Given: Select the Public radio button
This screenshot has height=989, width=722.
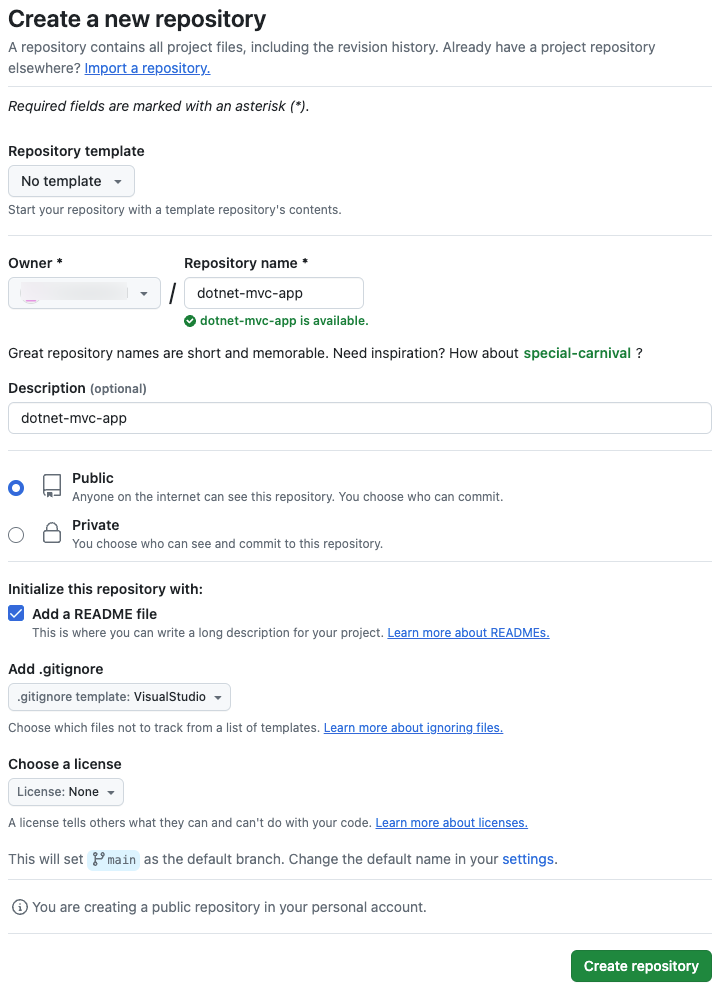Looking at the screenshot, I should 15,487.
